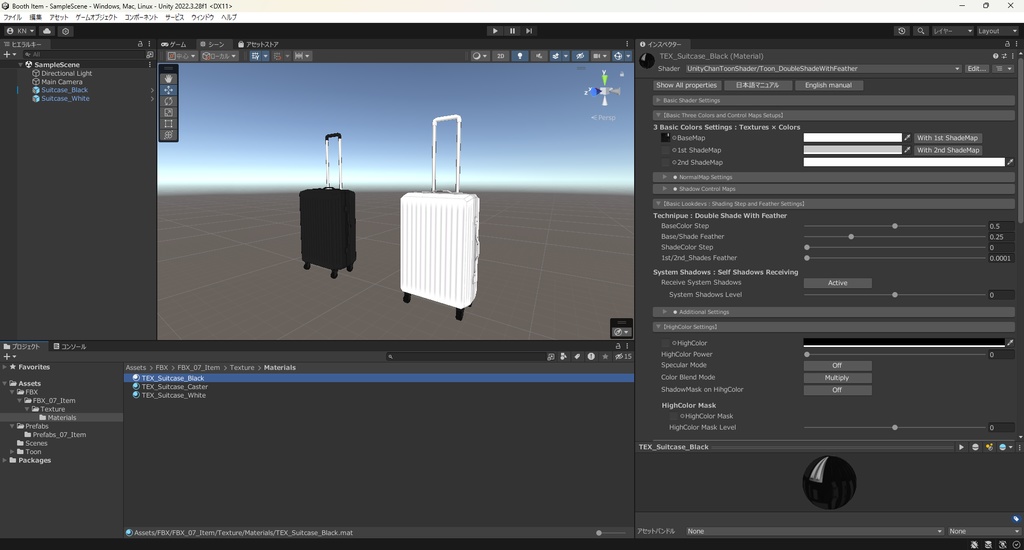The width and height of the screenshot is (1024, 550).
Task: Click the eyedropper next to BaseMap color
Action: (908, 138)
